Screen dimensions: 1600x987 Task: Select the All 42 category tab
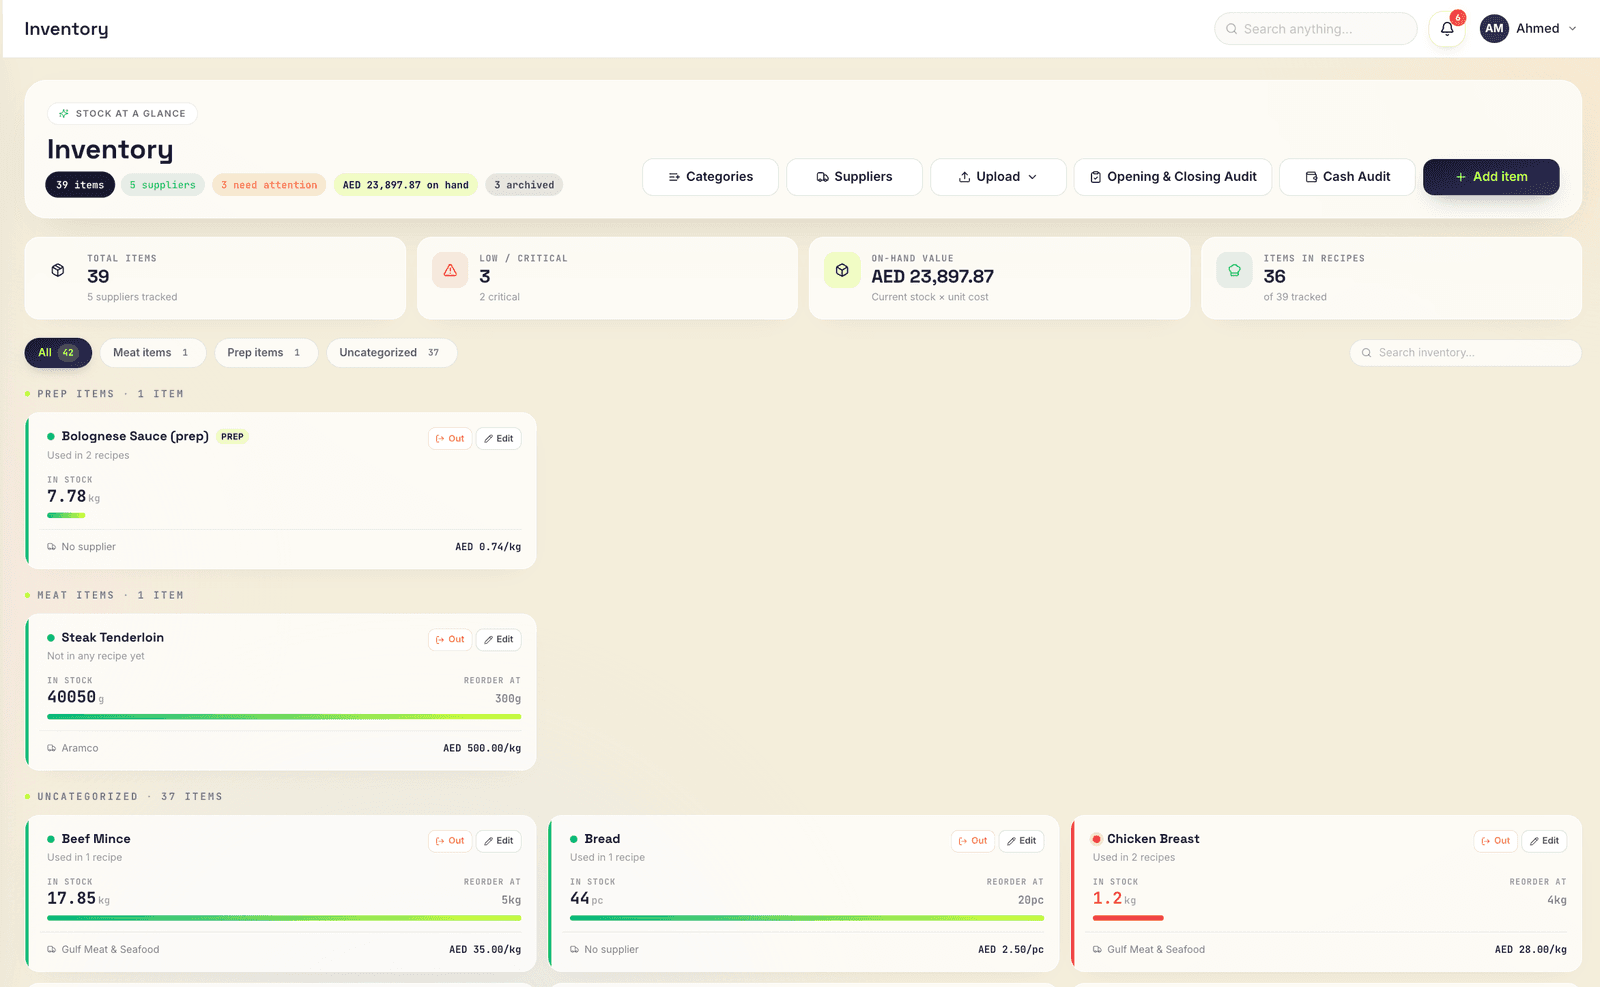coord(58,353)
